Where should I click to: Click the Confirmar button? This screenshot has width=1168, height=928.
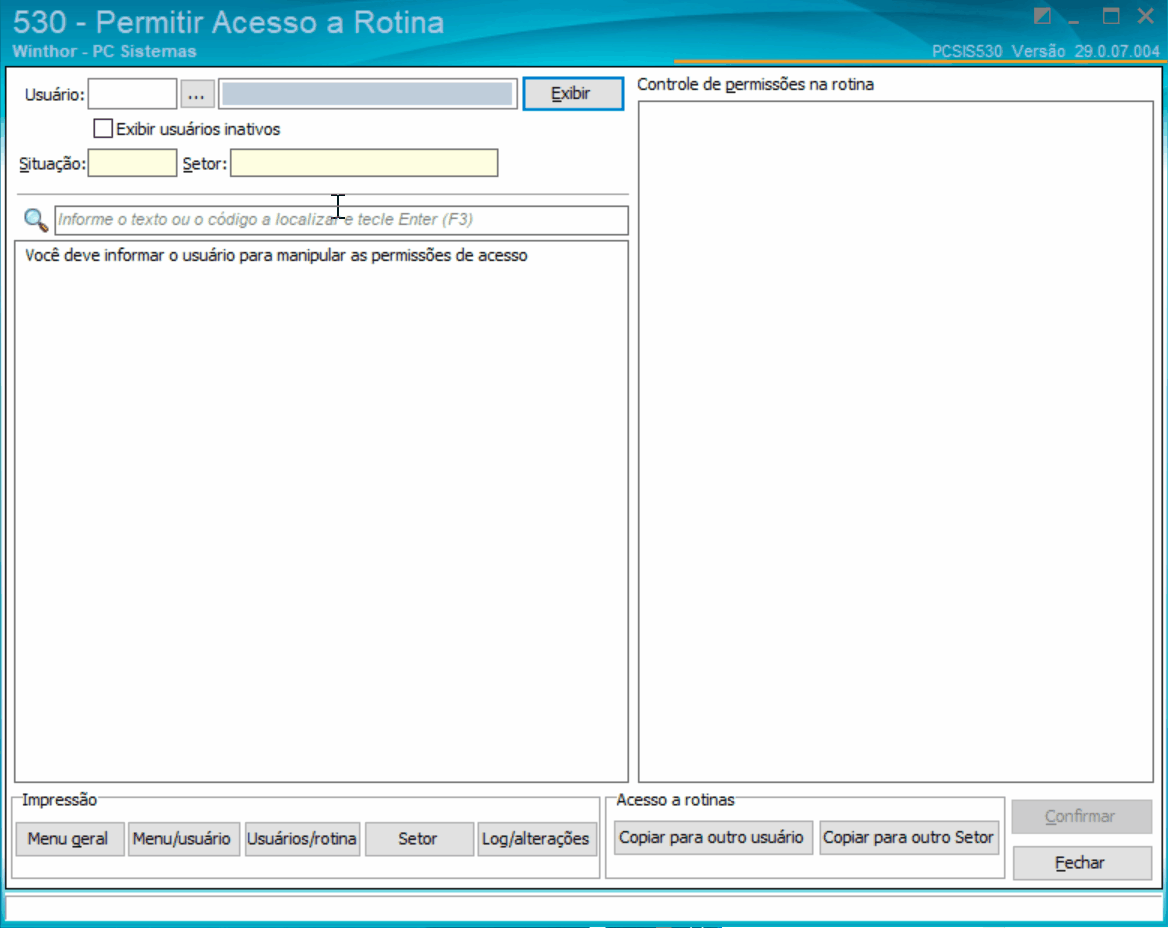click(x=1081, y=817)
